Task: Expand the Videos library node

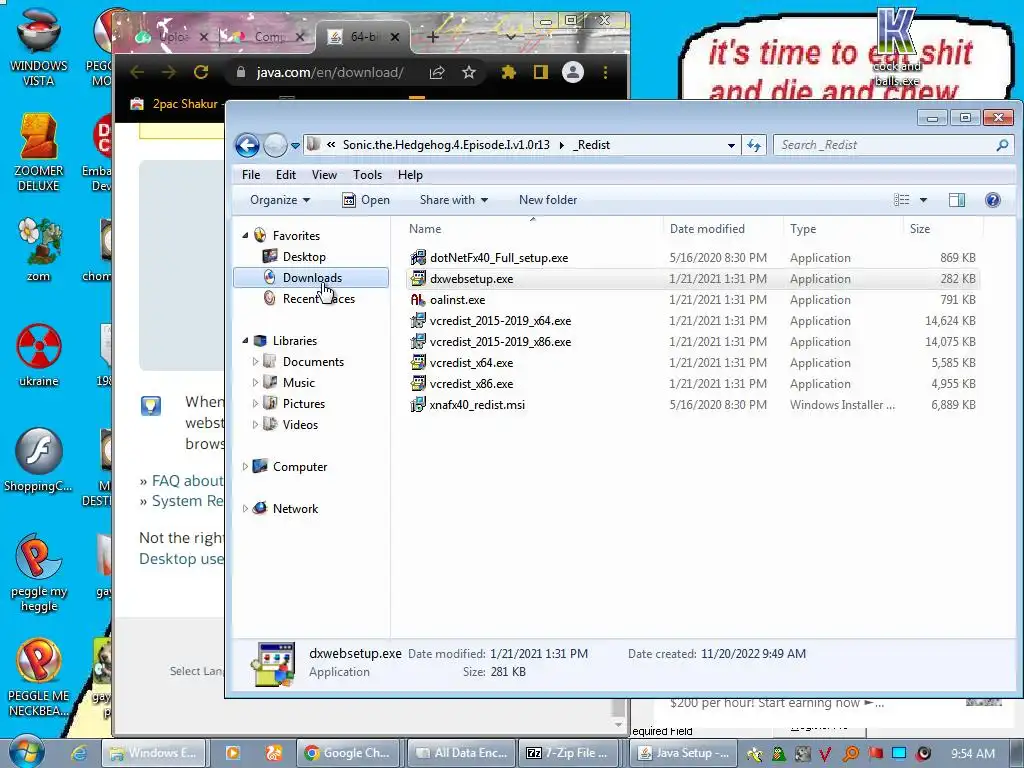Action: (x=255, y=424)
